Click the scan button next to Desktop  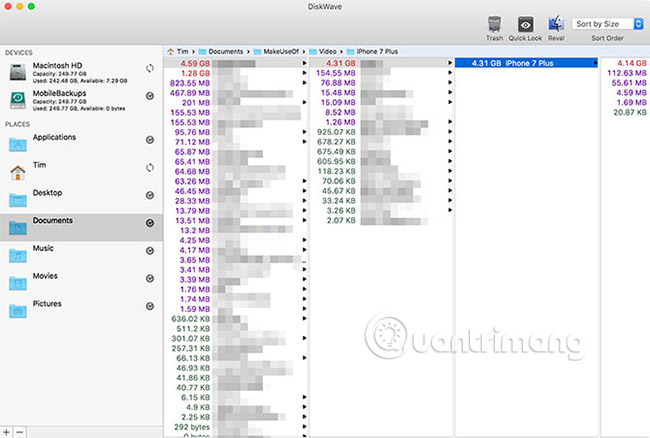[x=150, y=195]
